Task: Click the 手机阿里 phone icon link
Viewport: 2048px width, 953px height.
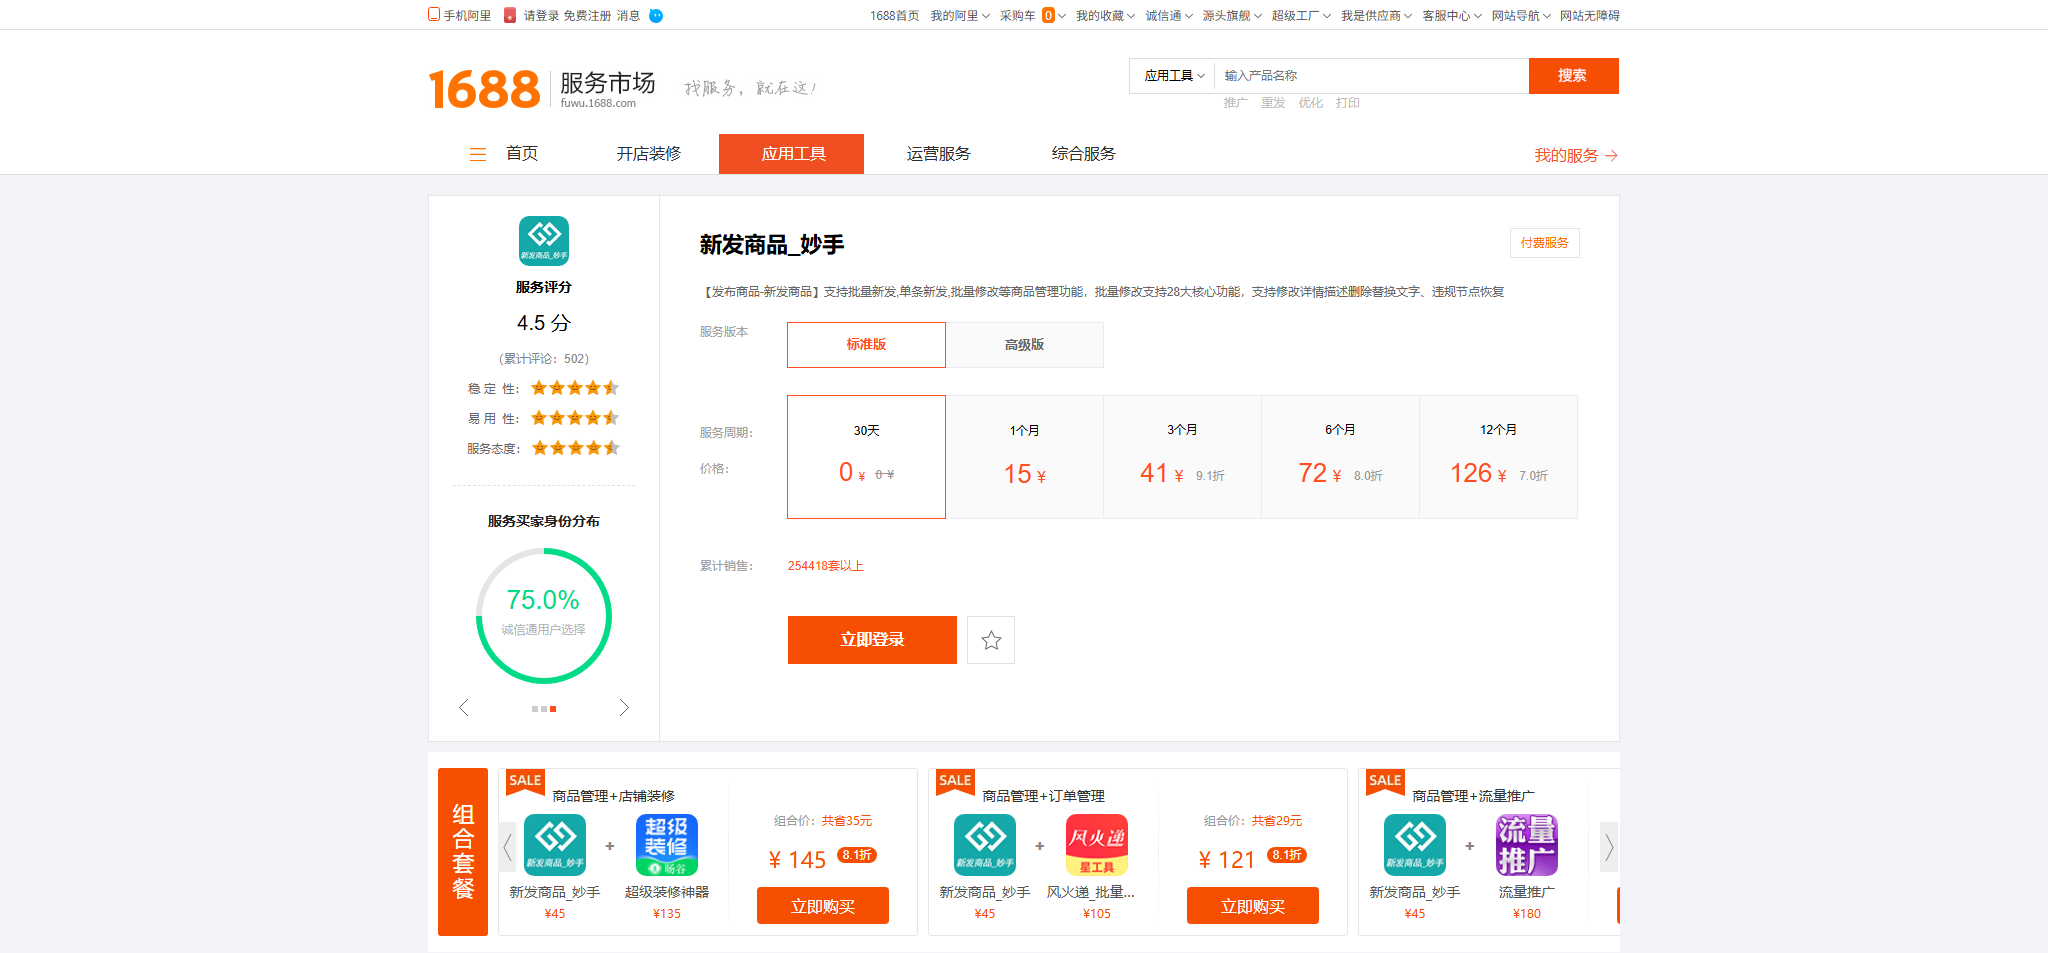Action: (434, 15)
